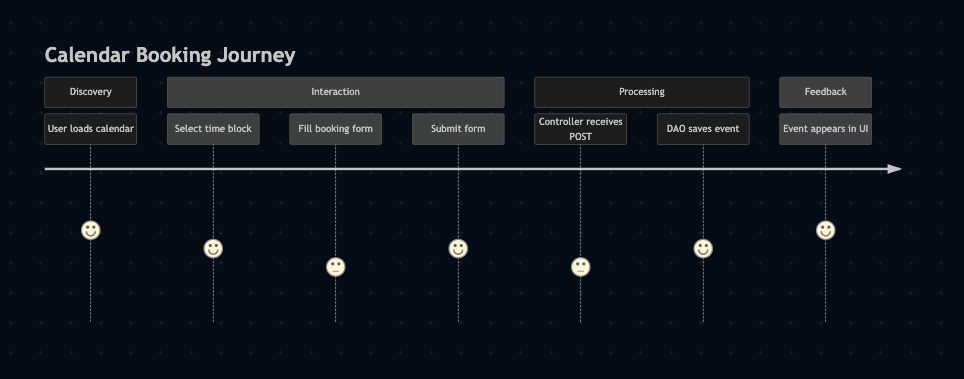Screen dimensions: 964x379
Task: Click the neutral face under Fill booking form
Action: tap(336, 267)
